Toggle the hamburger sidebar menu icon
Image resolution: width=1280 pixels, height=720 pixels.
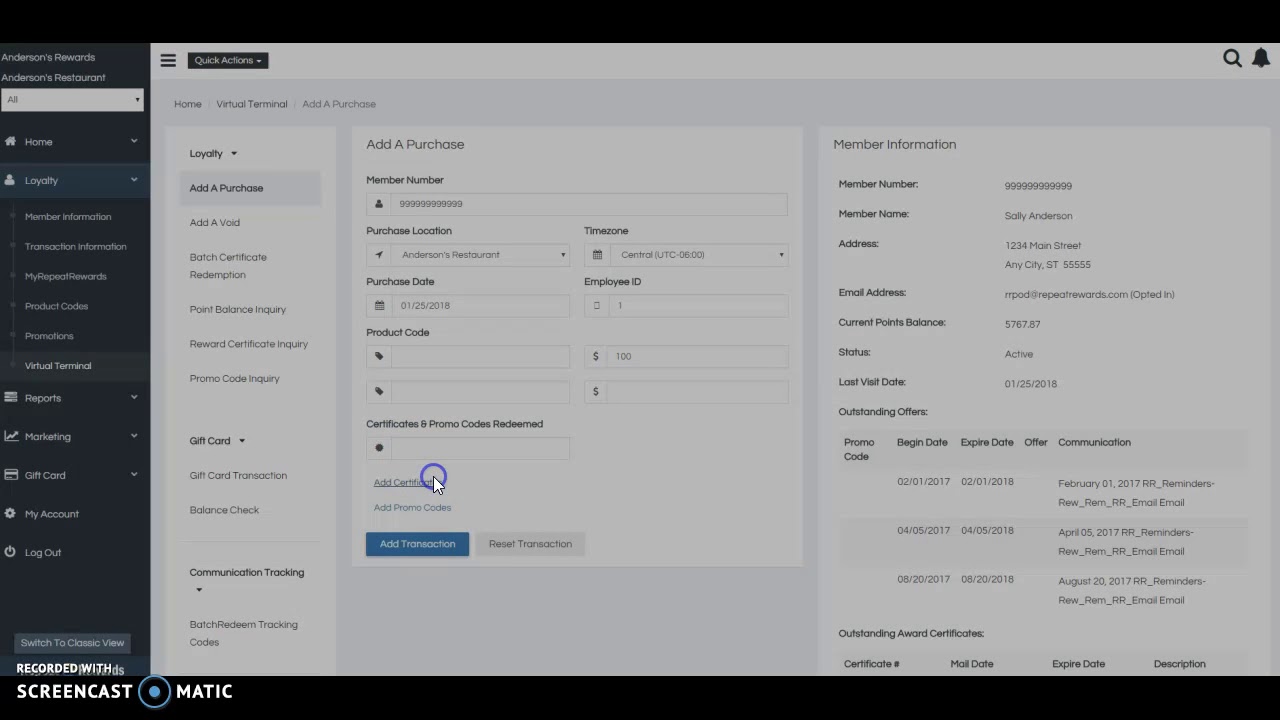point(168,60)
